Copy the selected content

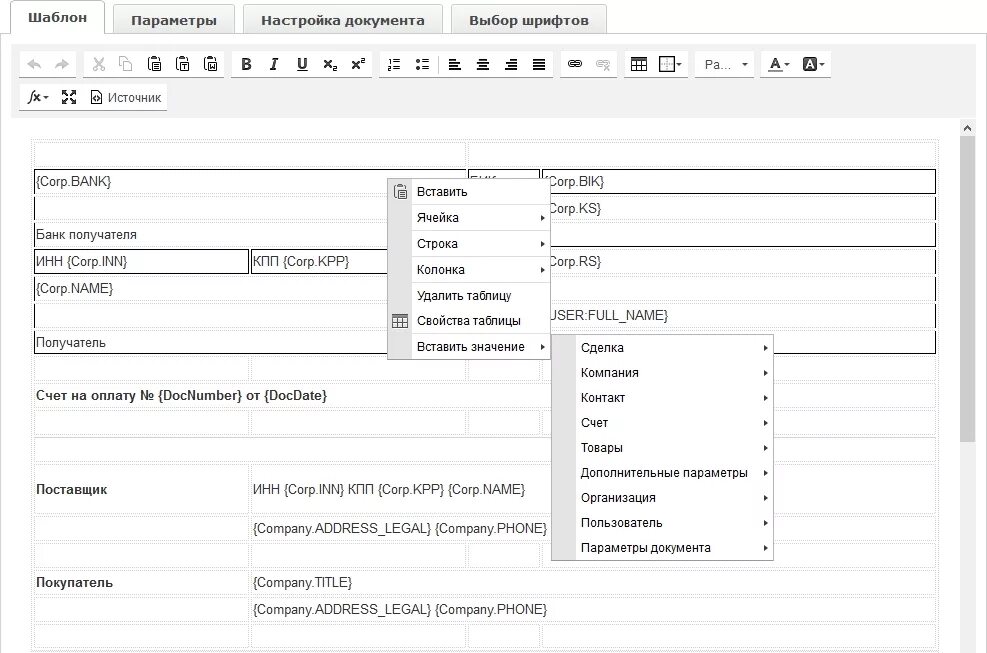126,64
